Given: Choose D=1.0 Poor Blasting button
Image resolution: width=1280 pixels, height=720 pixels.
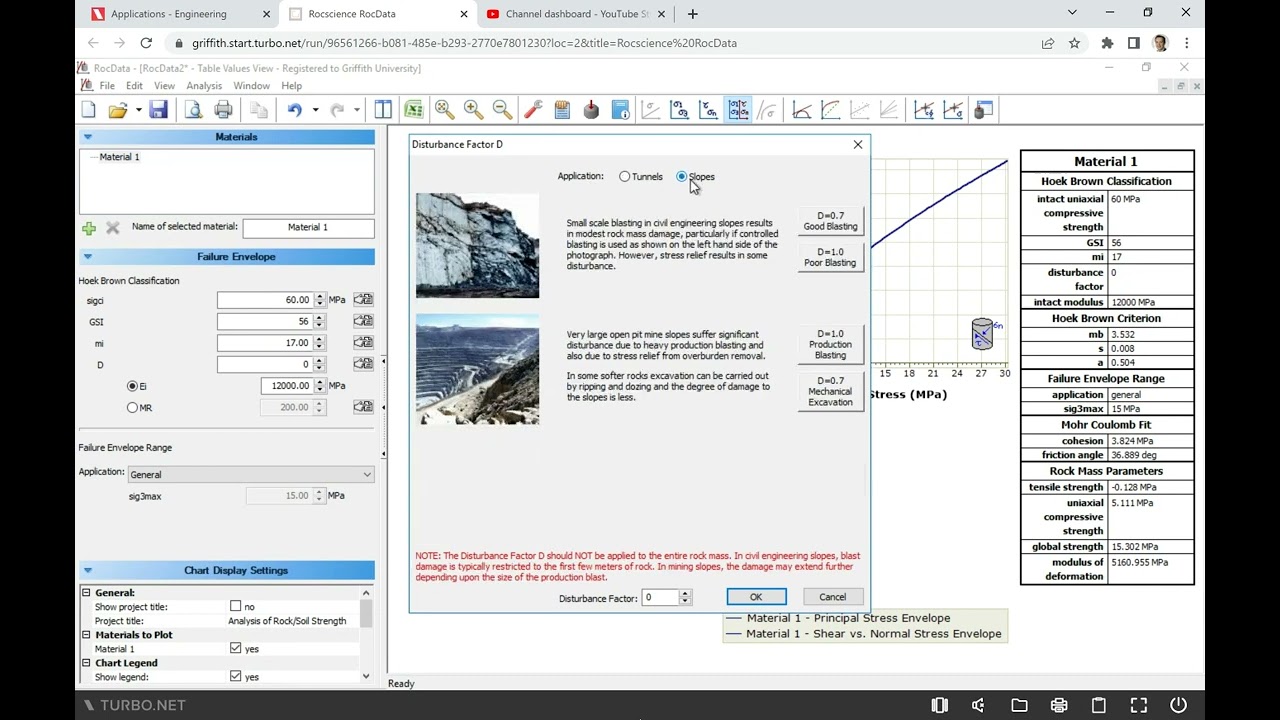Looking at the screenshot, I should click(830, 258).
